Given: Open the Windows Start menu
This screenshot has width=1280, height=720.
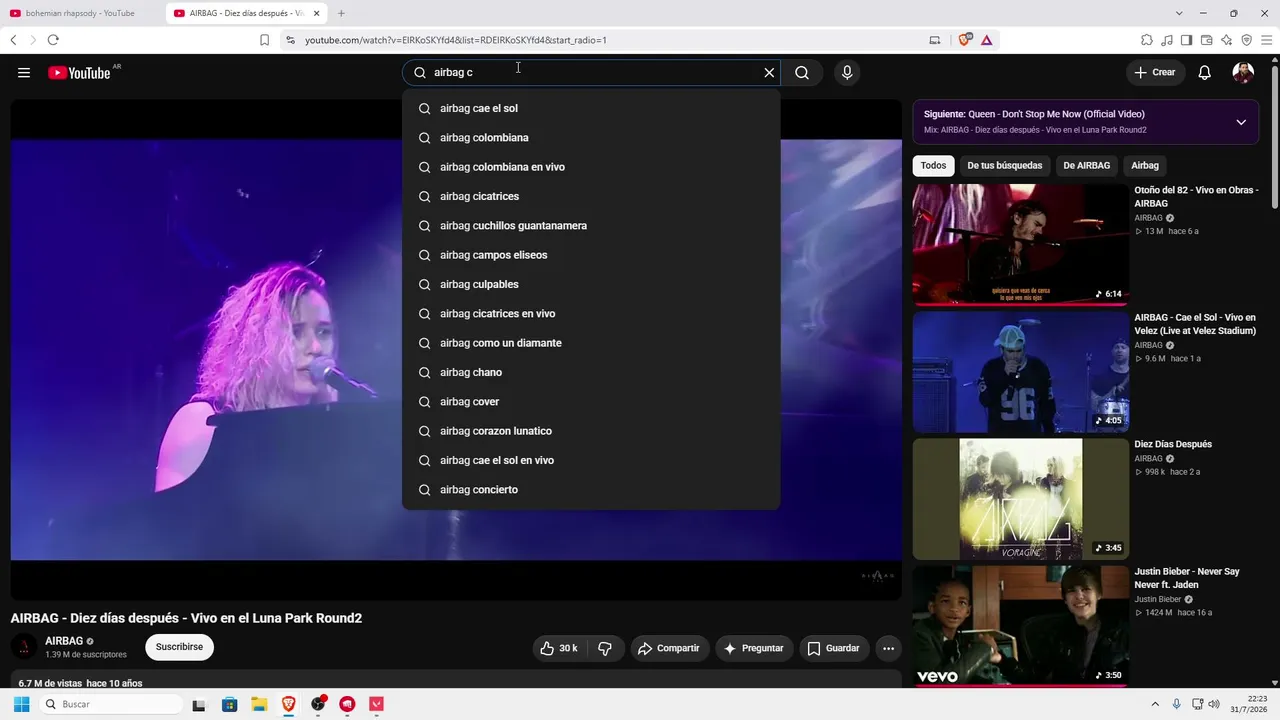Looking at the screenshot, I should tap(21, 704).
